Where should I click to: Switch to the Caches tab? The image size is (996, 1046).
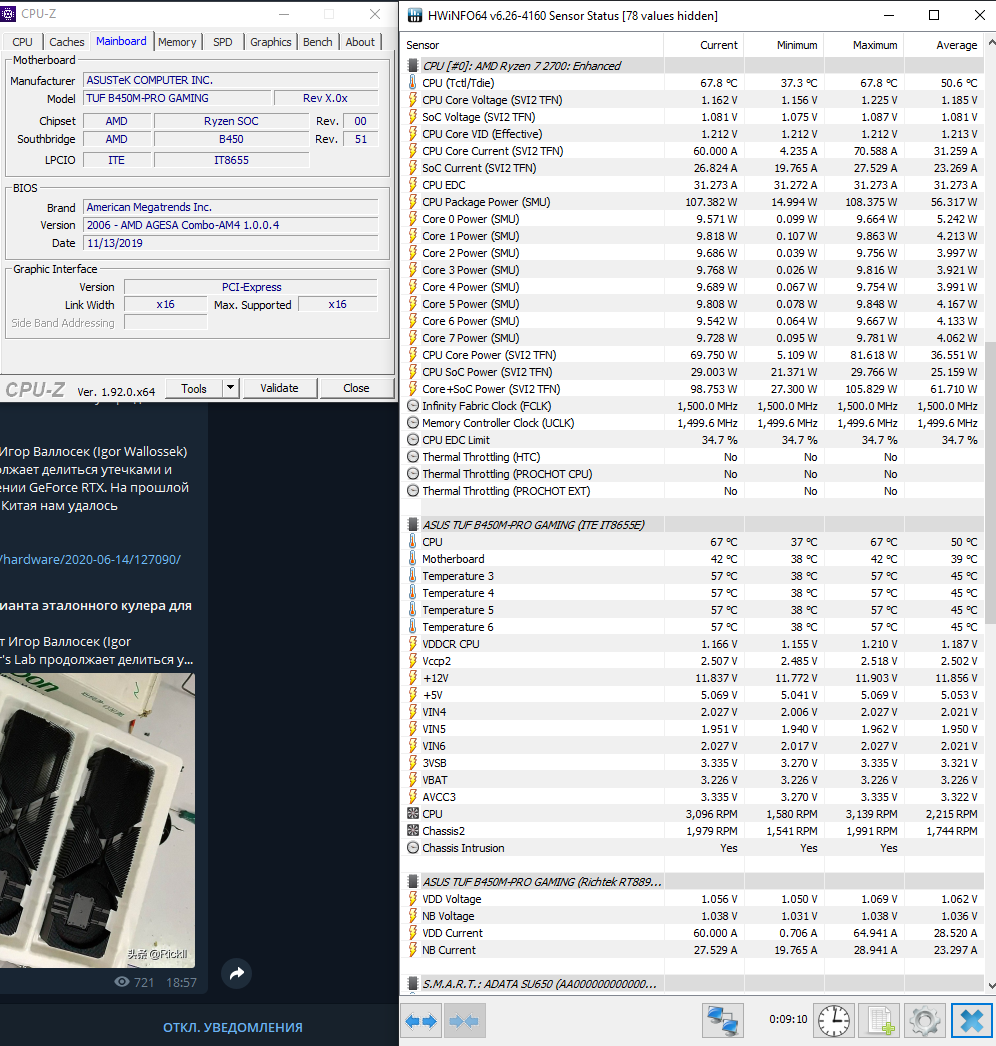[67, 42]
